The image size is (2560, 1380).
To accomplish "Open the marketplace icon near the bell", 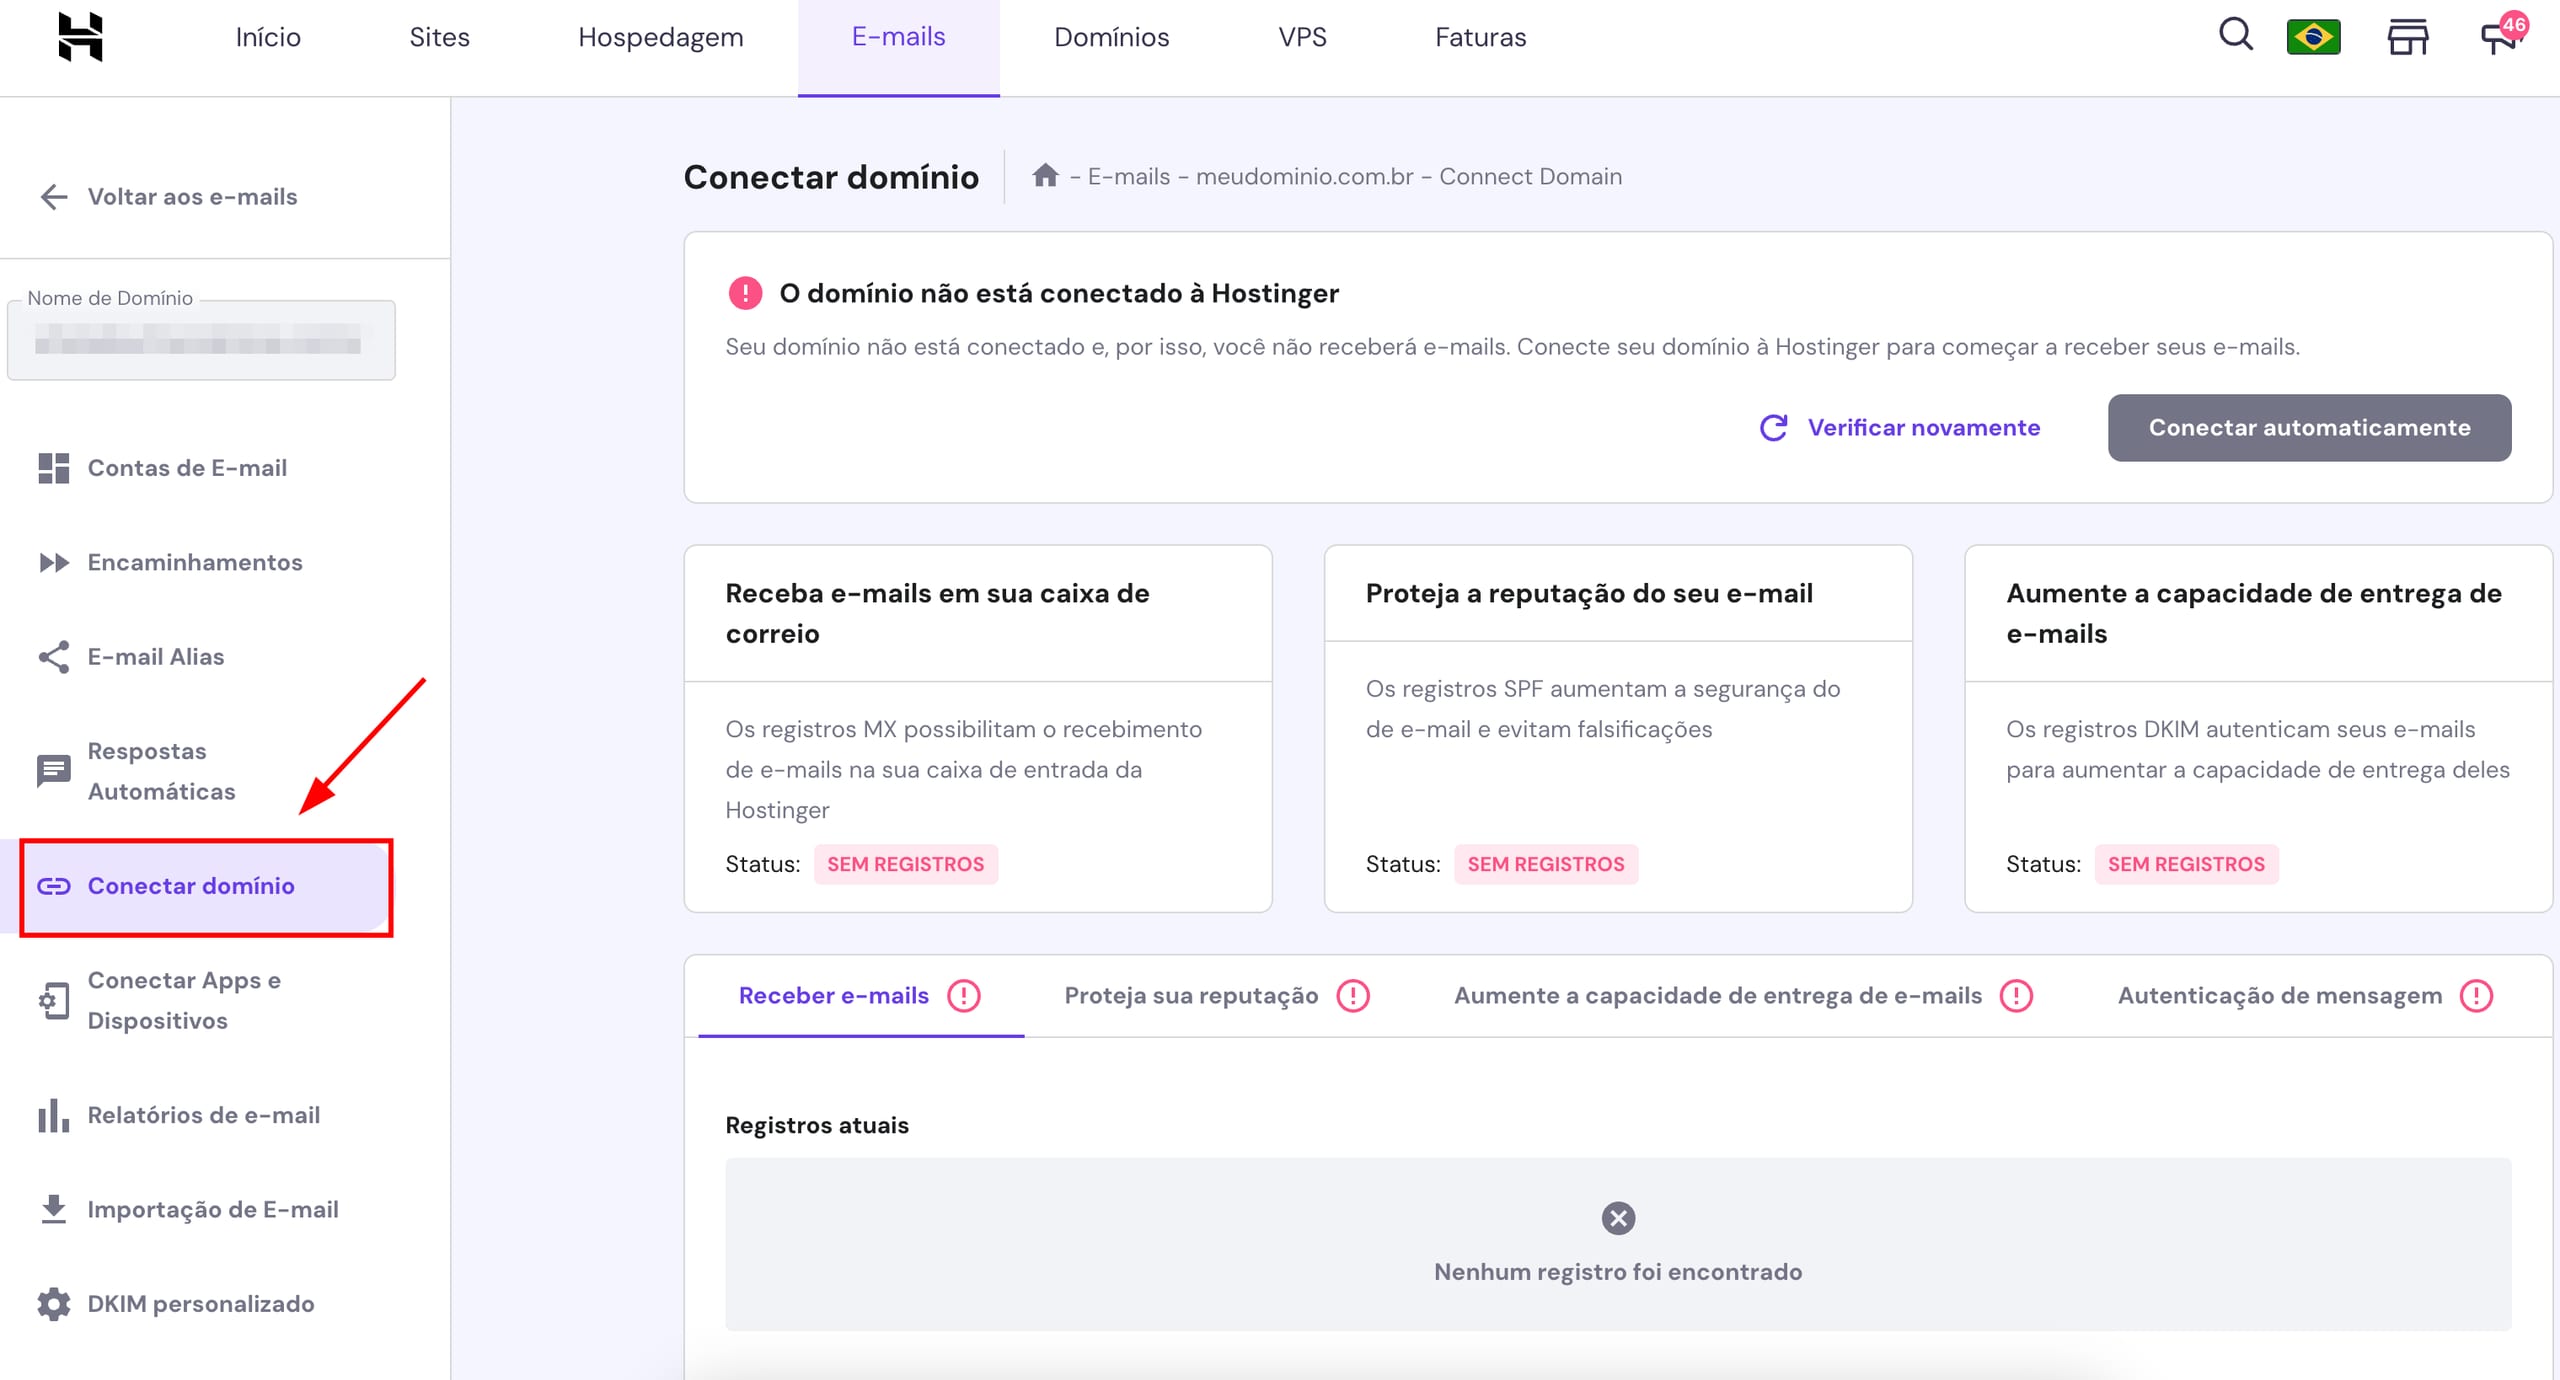I will pos(2407,35).
